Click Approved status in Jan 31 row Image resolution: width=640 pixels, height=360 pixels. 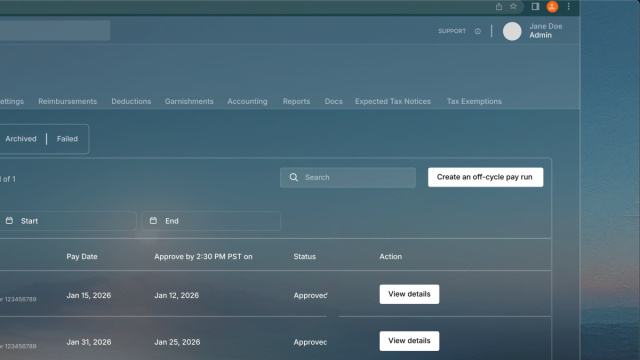click(x=310, y=342)
